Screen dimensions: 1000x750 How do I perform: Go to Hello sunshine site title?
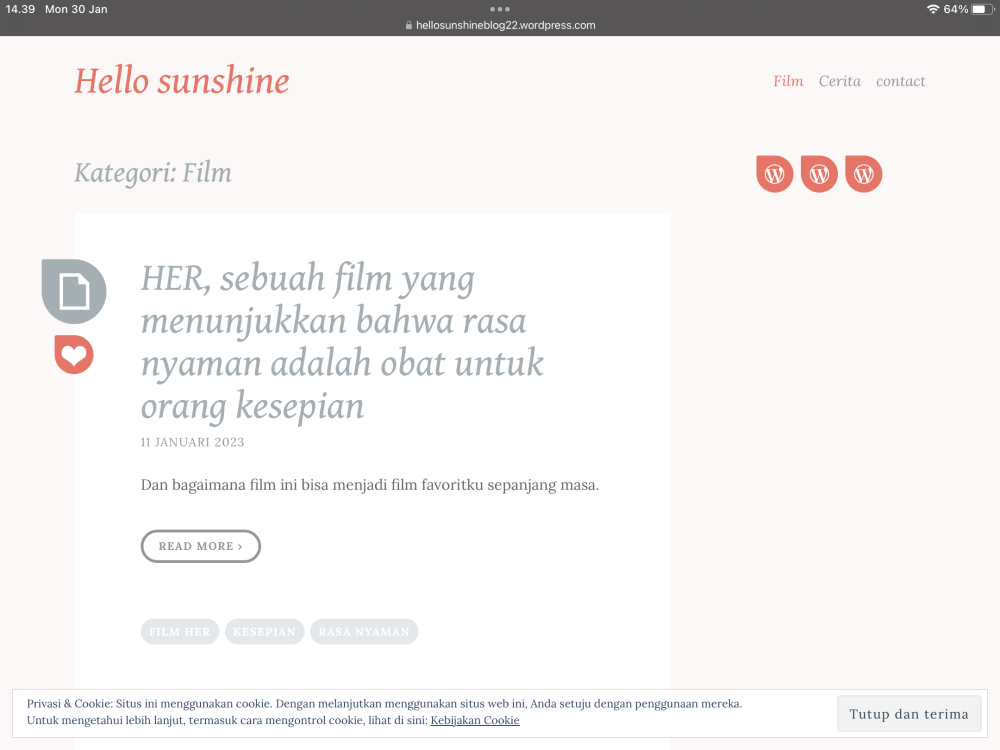[182, 81]
